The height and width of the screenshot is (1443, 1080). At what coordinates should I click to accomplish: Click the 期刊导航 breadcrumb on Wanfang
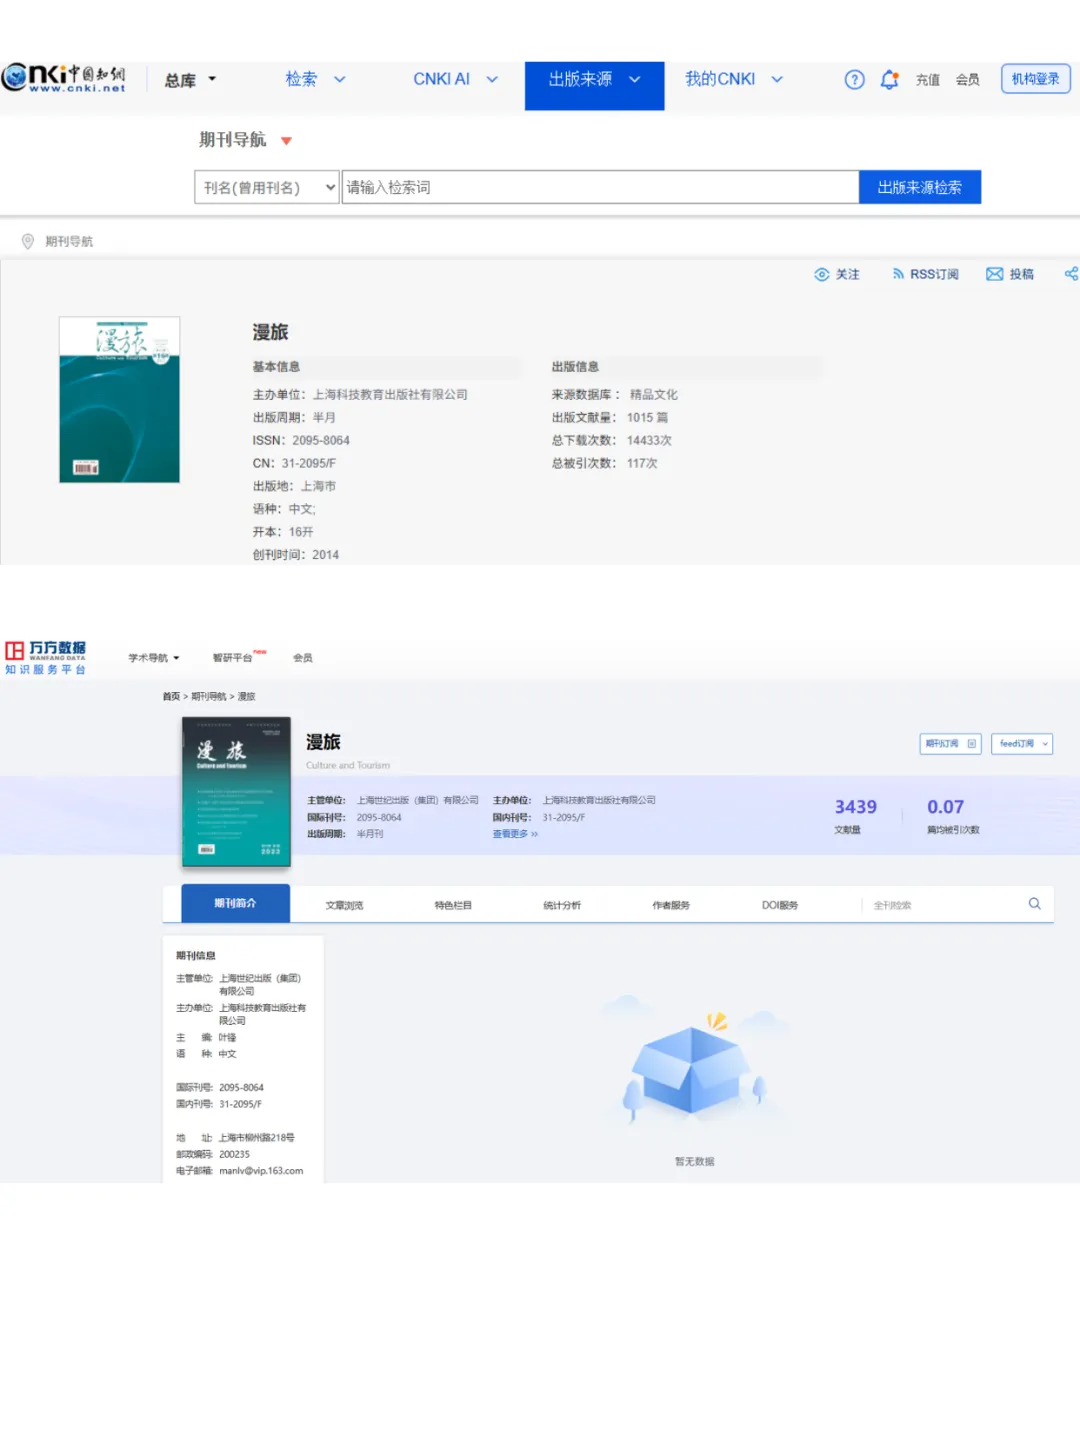(209, 697)
